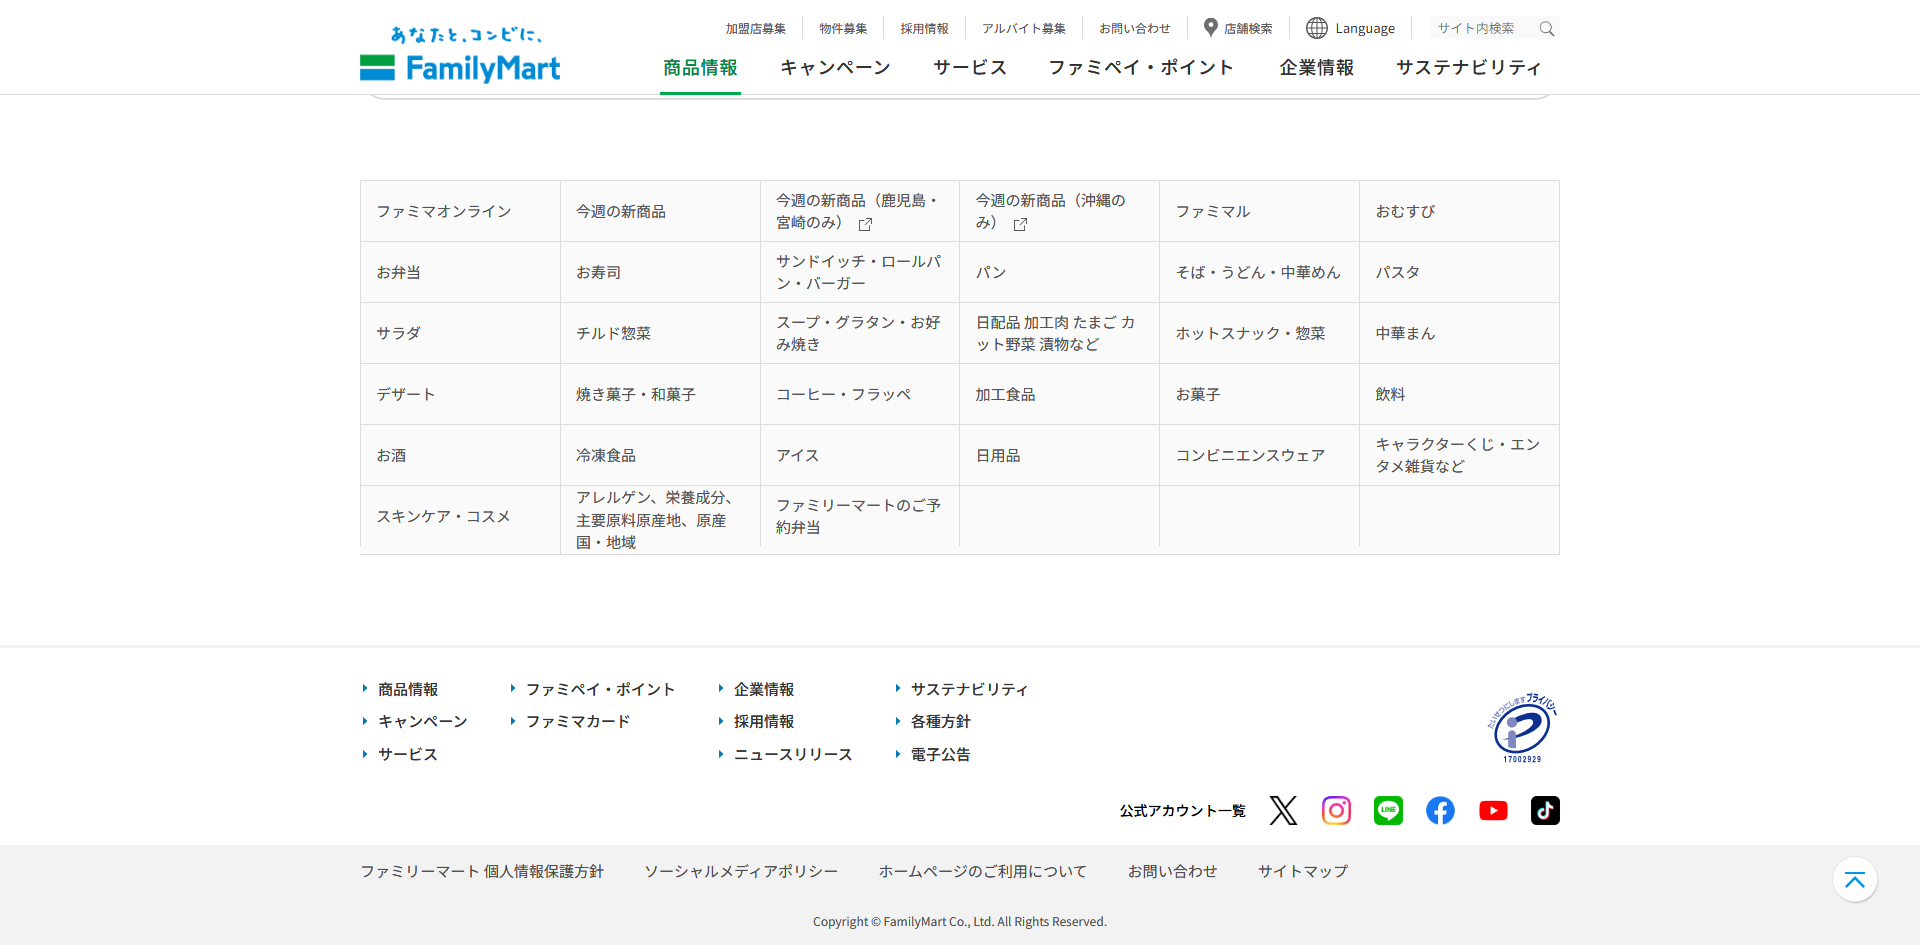The image size is (1920, 945).
Task: Open the TikTok official account
Action: pyautogui.click(x=1545, y=810)
